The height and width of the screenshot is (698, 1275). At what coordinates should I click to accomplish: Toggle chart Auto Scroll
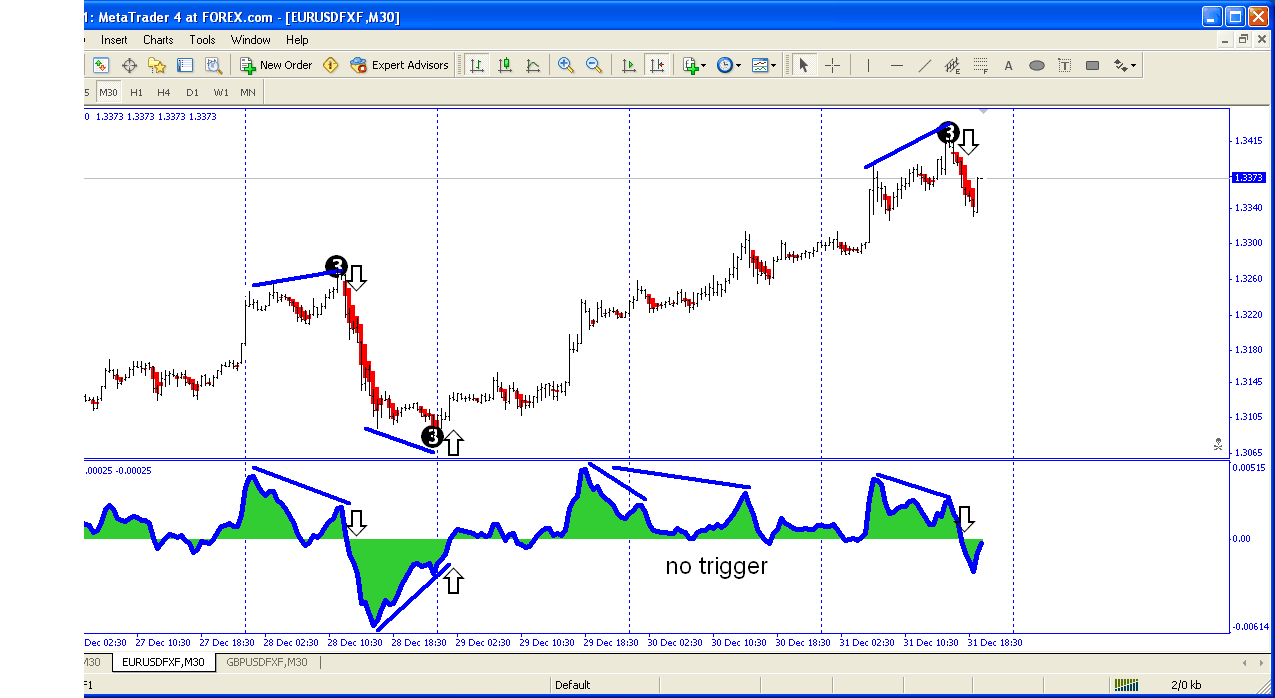click(x=629, y=65)
